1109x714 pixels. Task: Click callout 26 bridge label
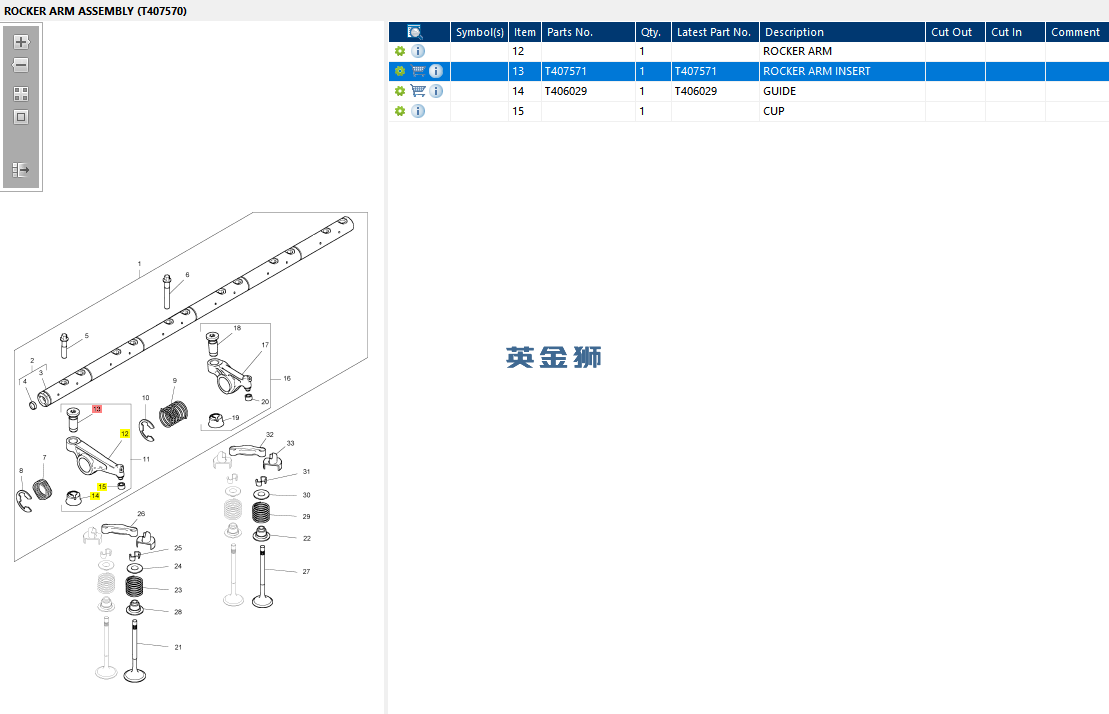click(x=141, y=514)
